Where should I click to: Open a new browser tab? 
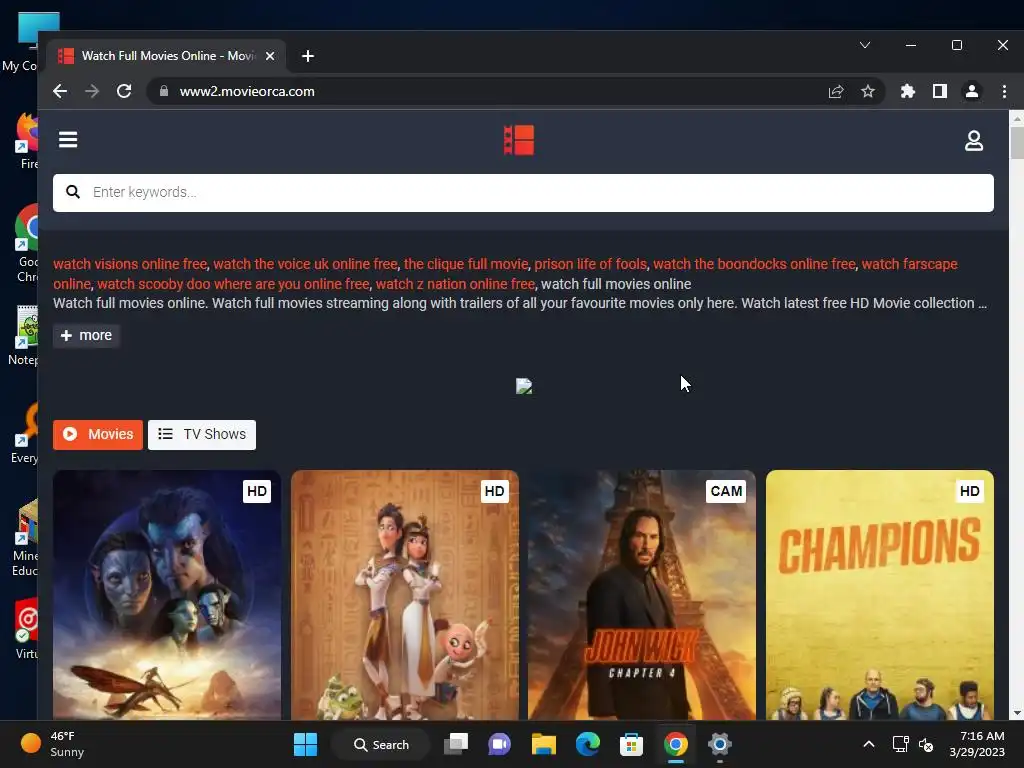[308, 56]
